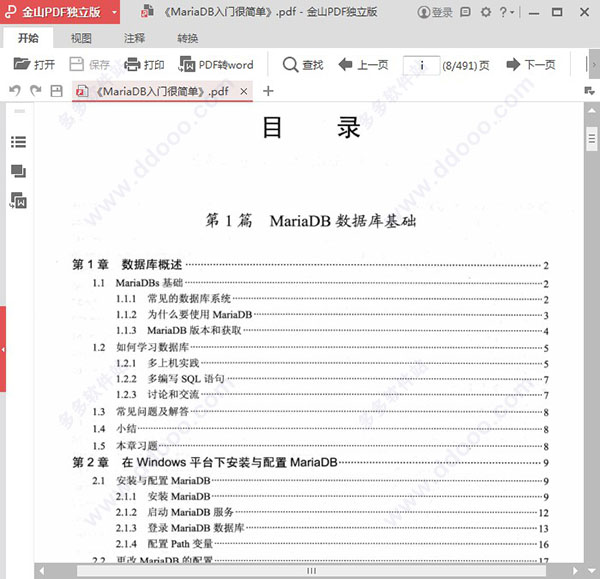Open settings gear icon in title bar
This screenshot has width=600, height=579.
(486, 12)
